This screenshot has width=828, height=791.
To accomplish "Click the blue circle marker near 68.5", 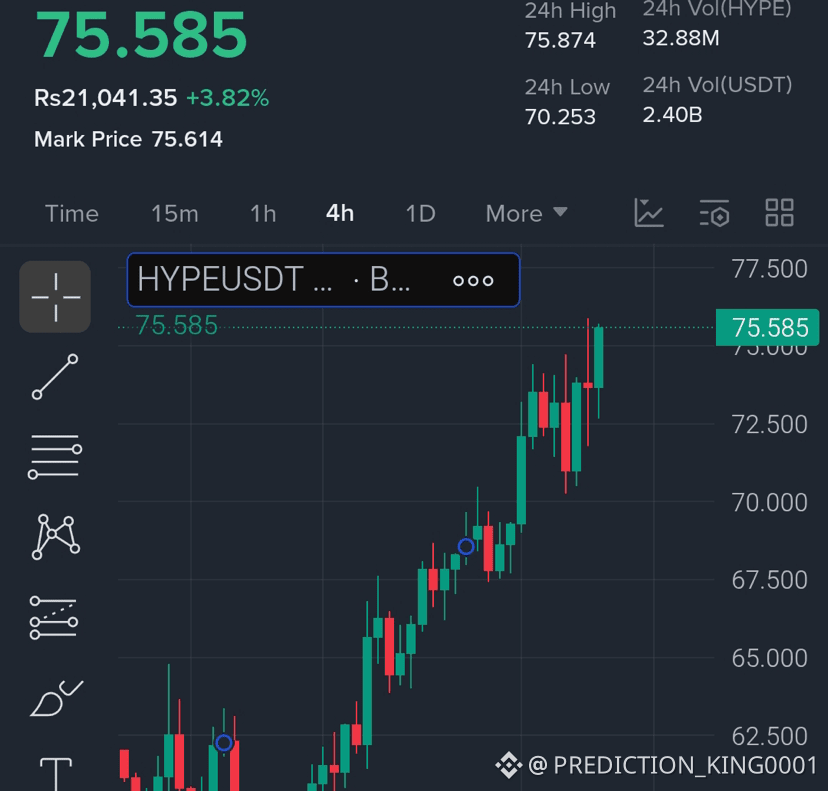I will 466,547.
